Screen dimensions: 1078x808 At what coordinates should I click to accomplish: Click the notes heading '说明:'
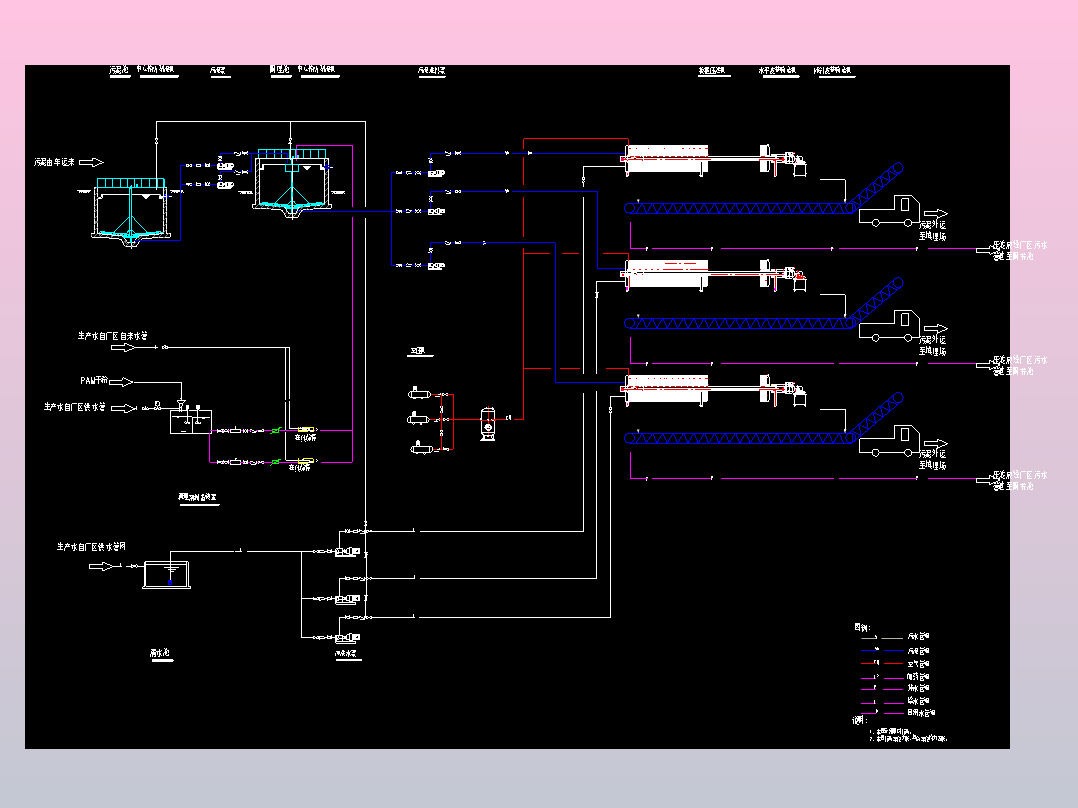coord(859,720)
